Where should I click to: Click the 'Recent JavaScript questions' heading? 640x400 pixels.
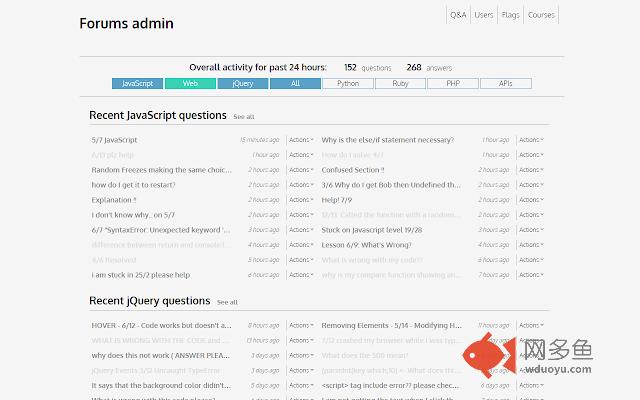(158, 116)
